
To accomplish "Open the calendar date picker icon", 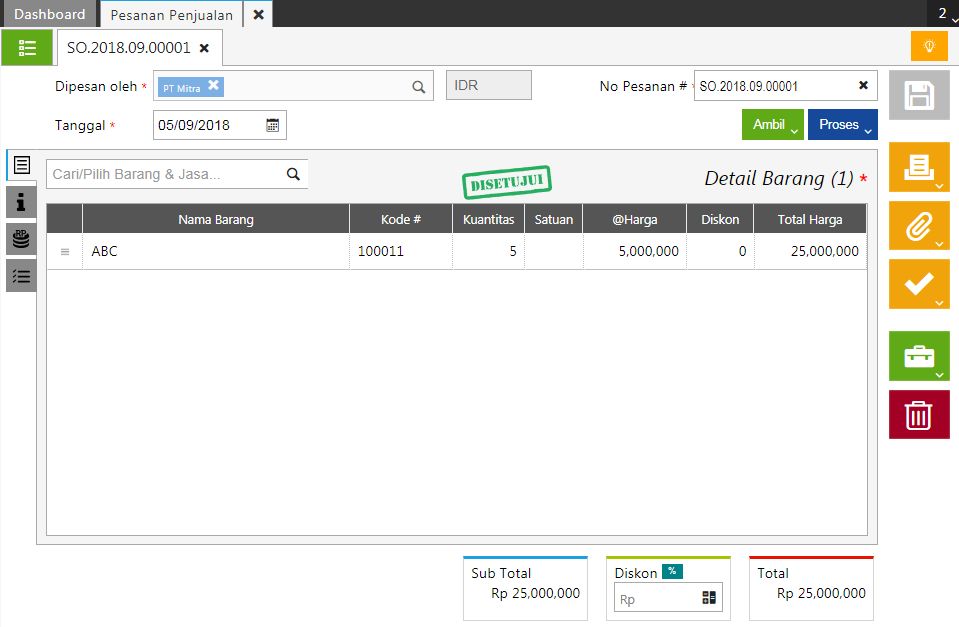I will [273, 125].
